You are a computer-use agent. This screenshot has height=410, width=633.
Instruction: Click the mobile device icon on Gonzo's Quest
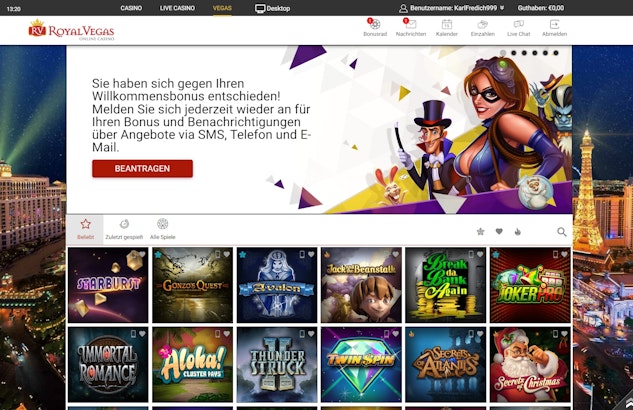coord(218,254)
